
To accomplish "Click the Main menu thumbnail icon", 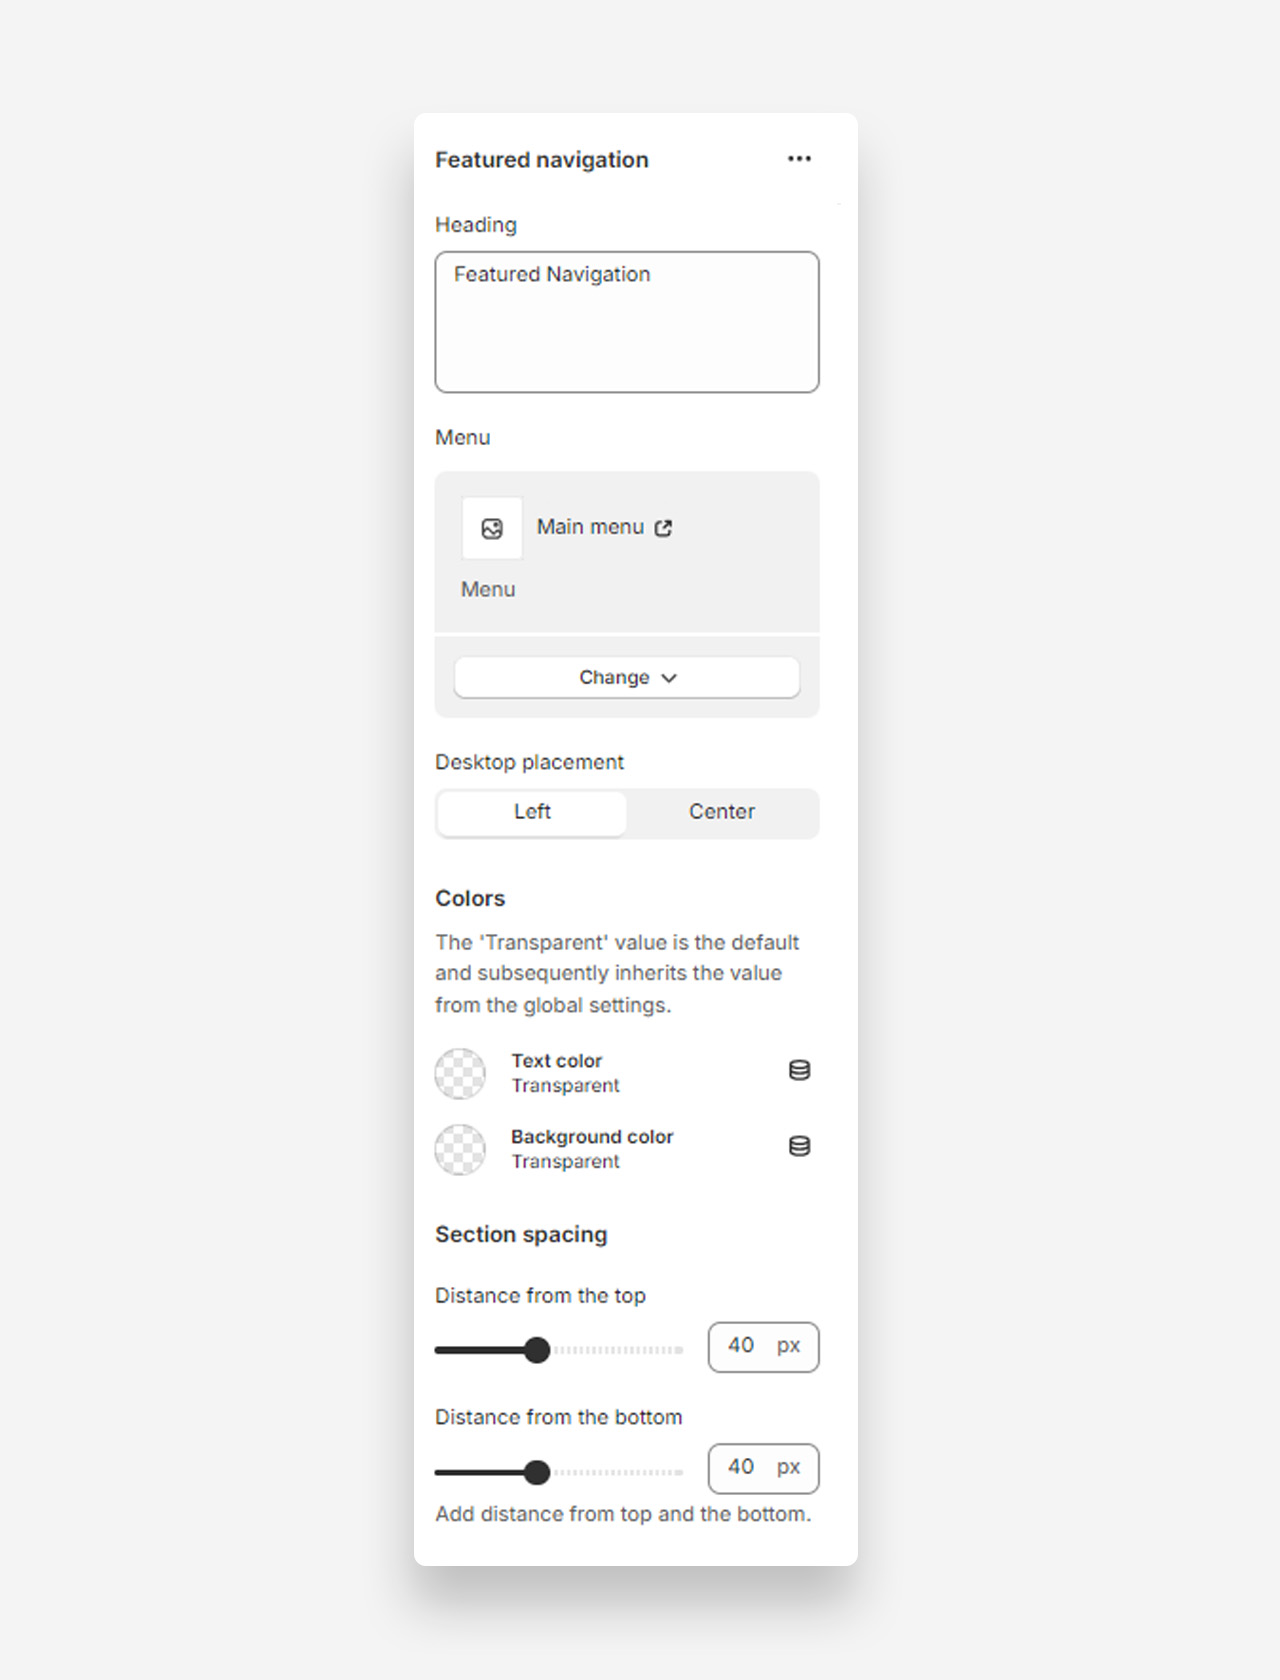I will (492, 528).
